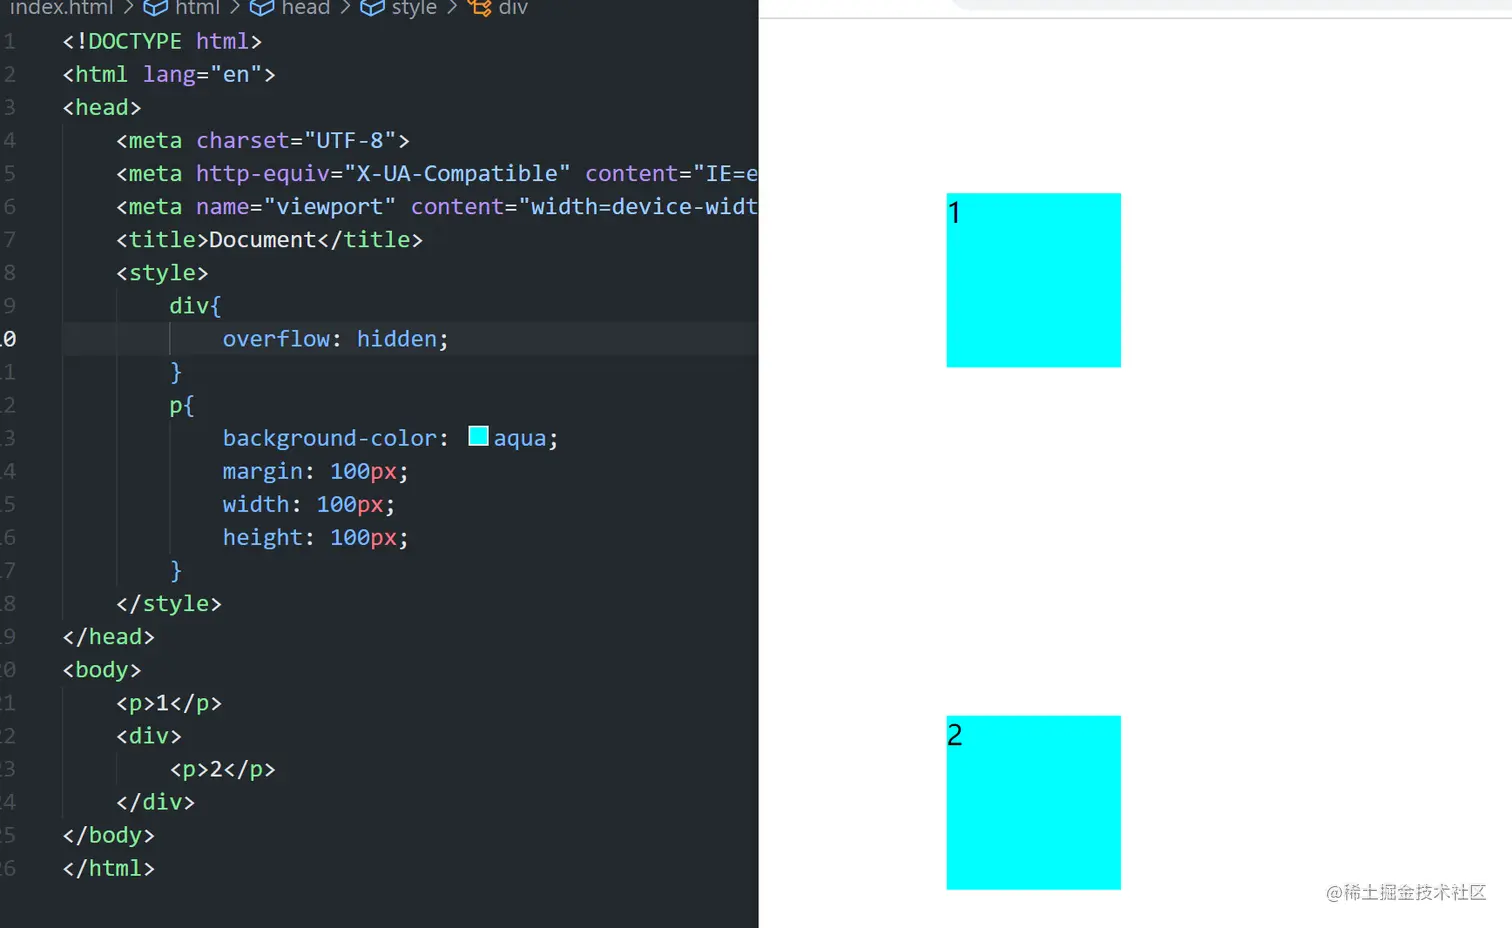Click the meta http-equiv line
This screenshot has height=928, width=1512.
click(x=437, y=173)
